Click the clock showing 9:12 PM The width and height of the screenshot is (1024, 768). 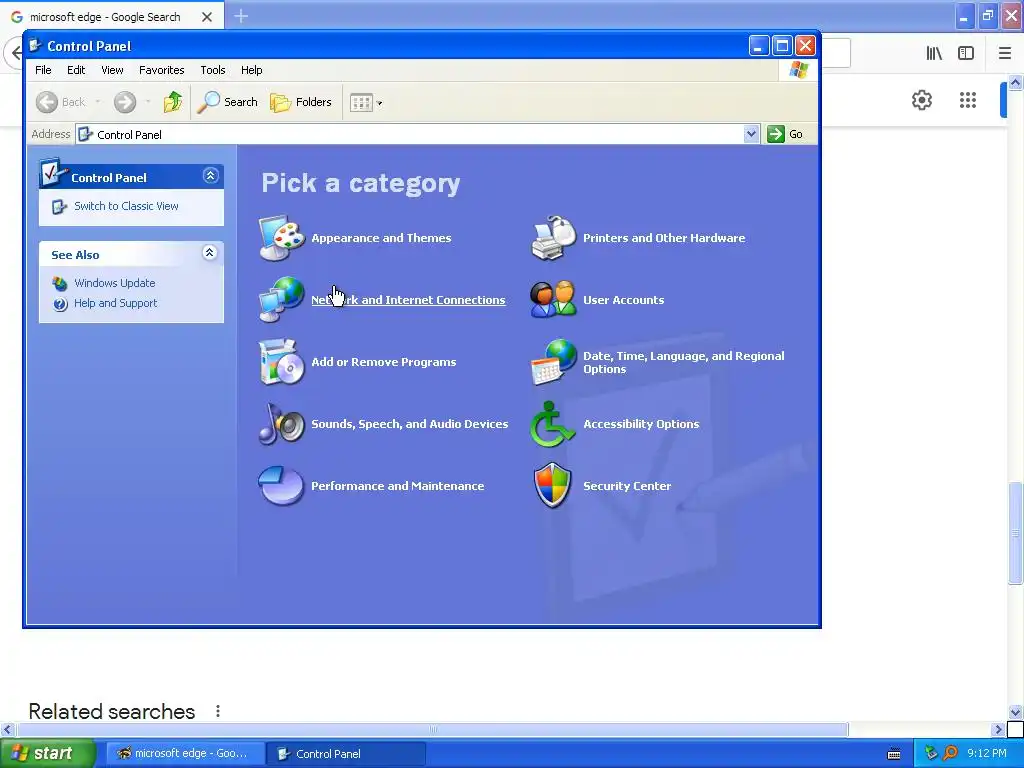coord(987,754)
